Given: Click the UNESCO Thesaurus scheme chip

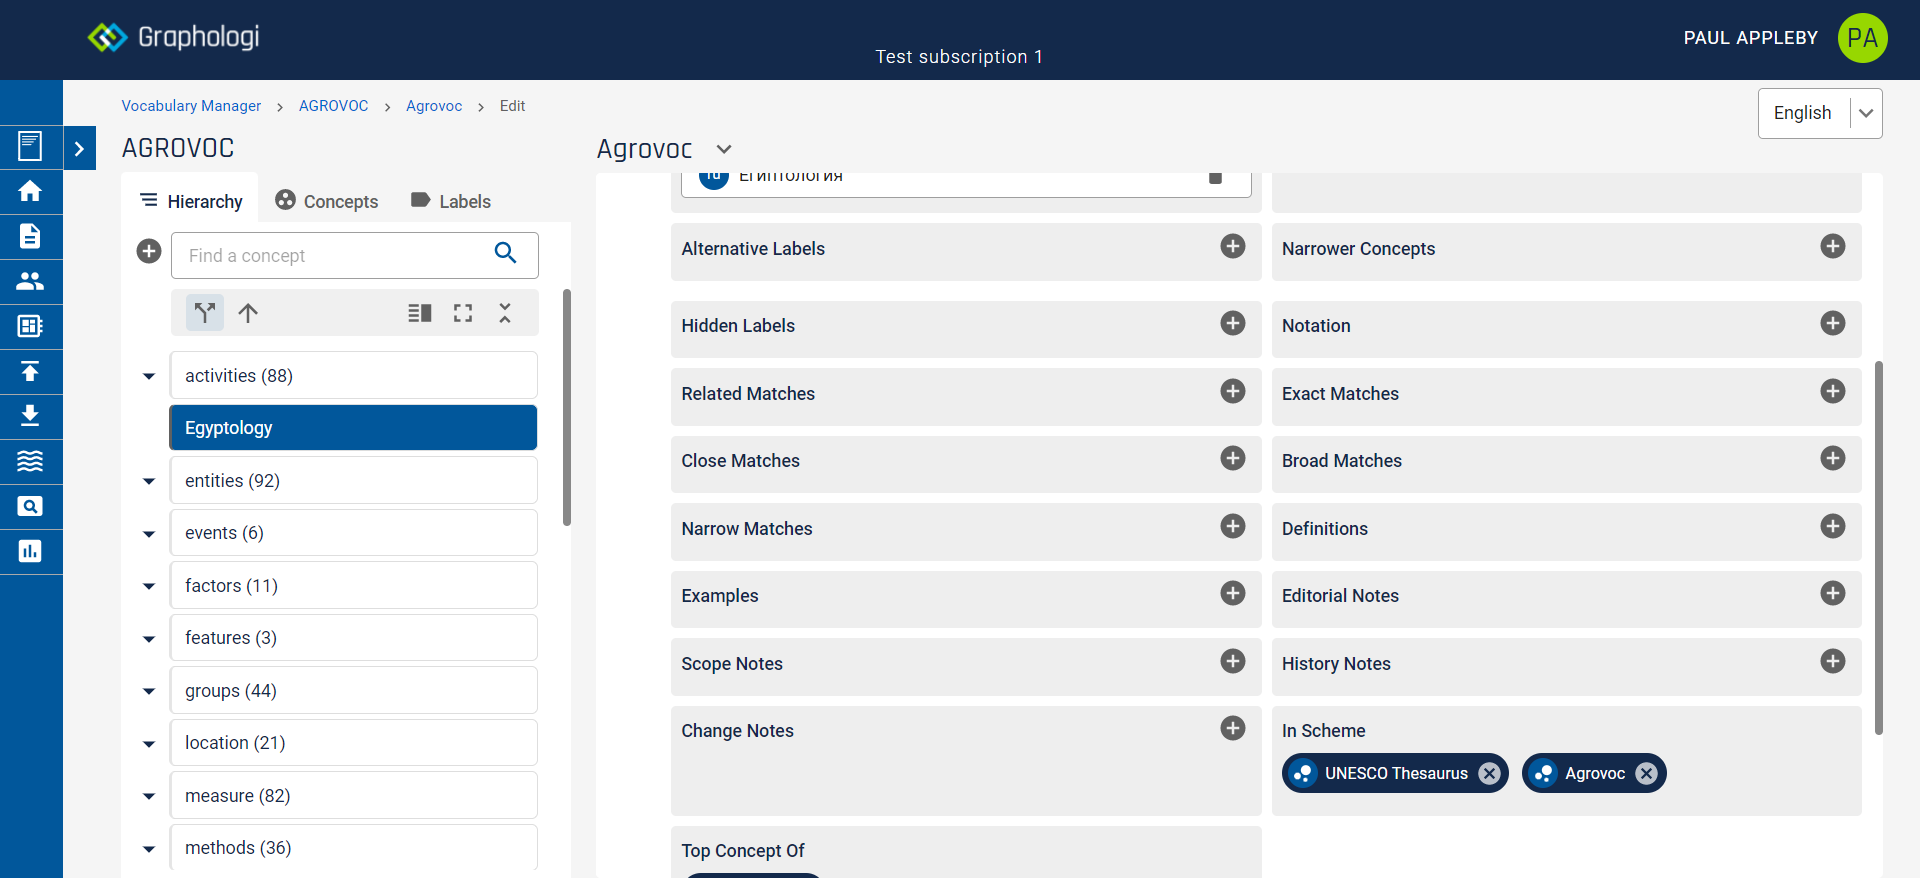Looking at the screenshot, I should [1396, 773].
